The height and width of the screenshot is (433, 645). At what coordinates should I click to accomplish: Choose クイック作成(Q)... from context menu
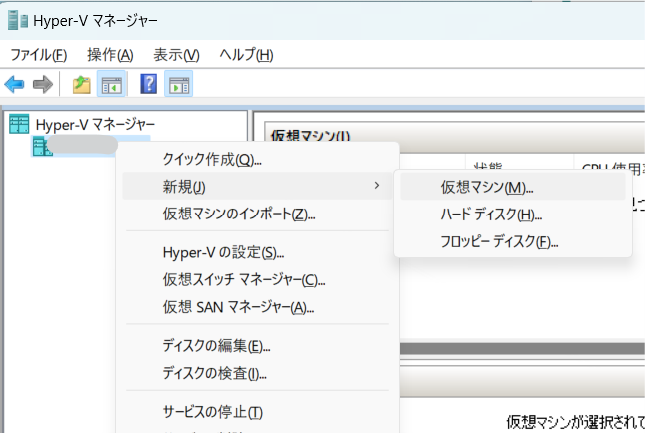(258, 159)
